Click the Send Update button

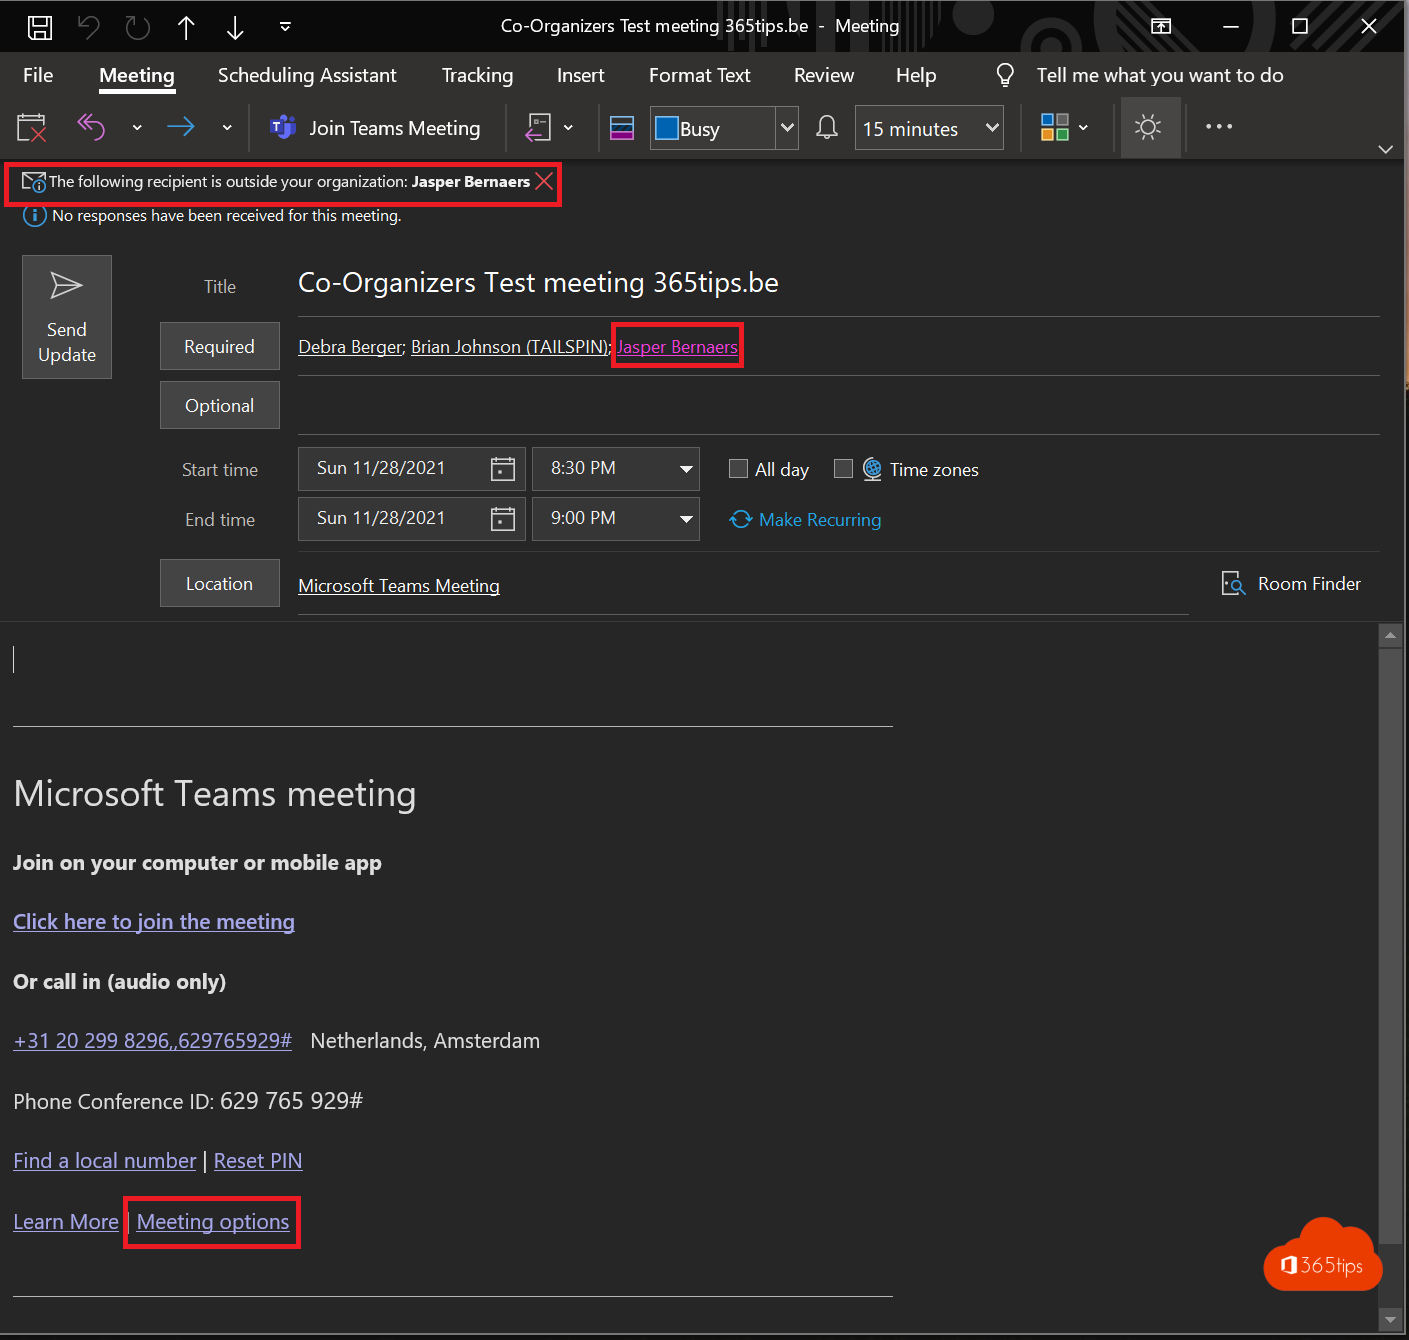66,316
